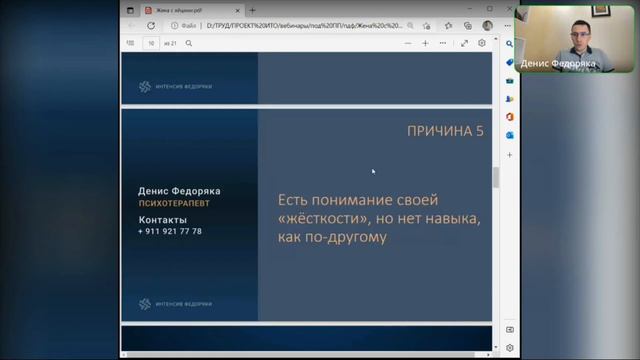Open PDF viewer settings gear

point(482,43)
